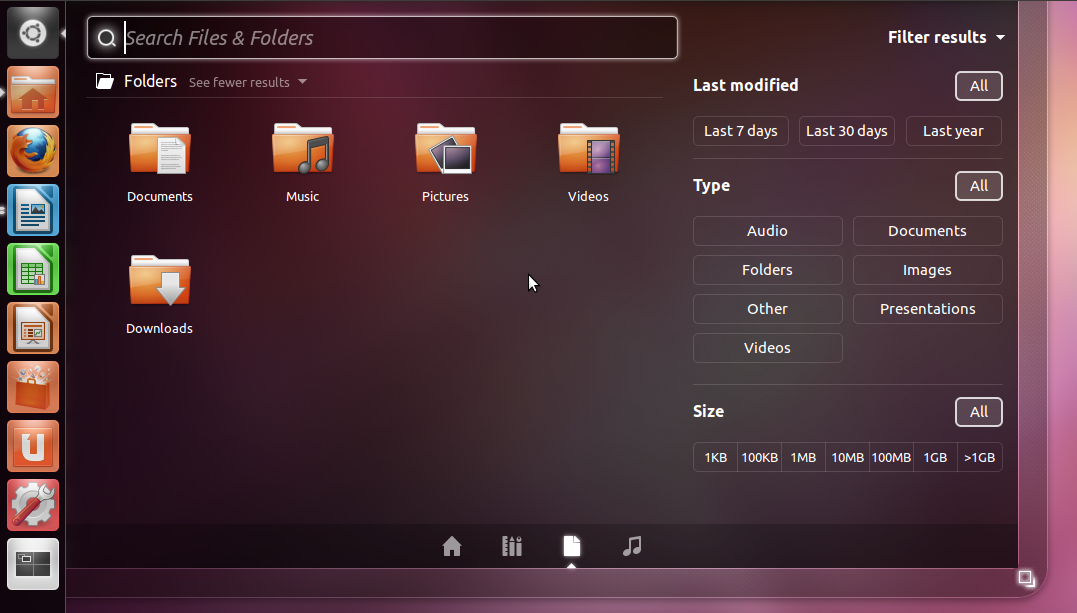Image resolution: width=1077 pixels, height=613 pixels.
Task: Open the Music folder icon
Action: tap(302, 150)
